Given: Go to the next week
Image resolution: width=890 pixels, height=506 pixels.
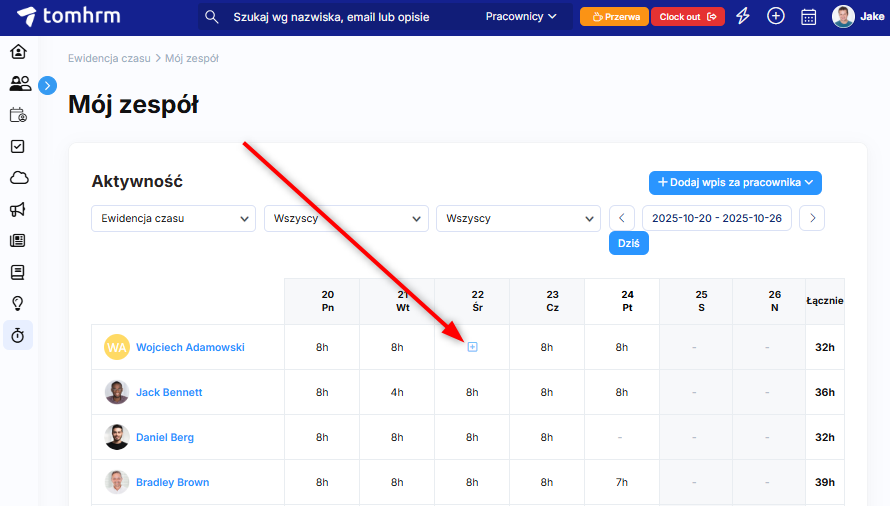Looking at the screenshot, I should pyautogui.click(x=812, y=218).
